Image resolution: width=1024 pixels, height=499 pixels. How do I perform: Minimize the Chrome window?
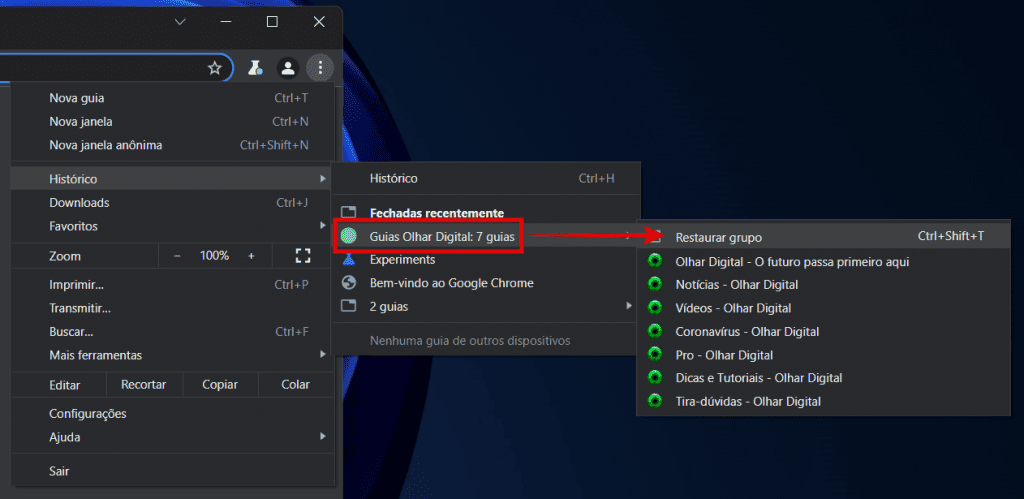226,22
